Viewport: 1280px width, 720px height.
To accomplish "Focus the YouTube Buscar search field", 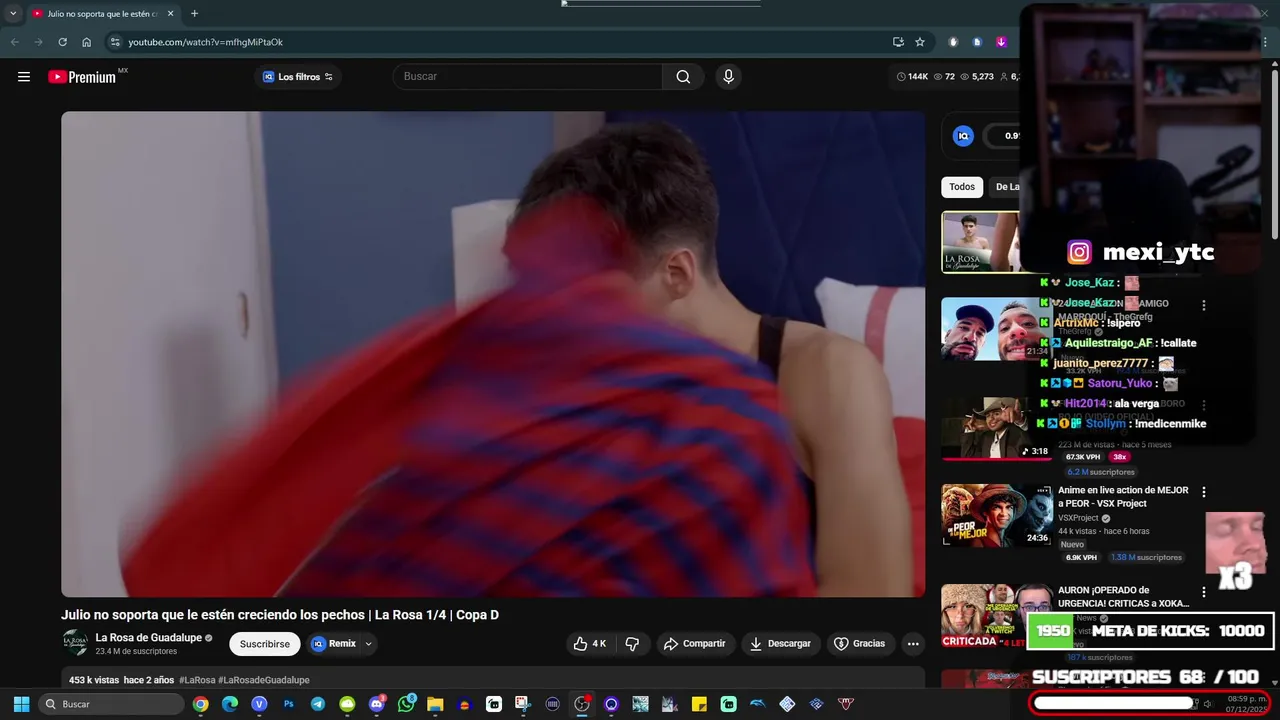I will click(x=527, y=77).
